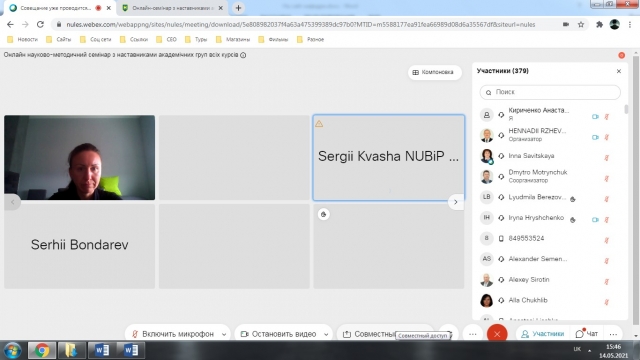Viewport: 640px width, 360px height.
Task: Click the warning triangle on Sergii Kvasha tile
Action: point(319,124)
